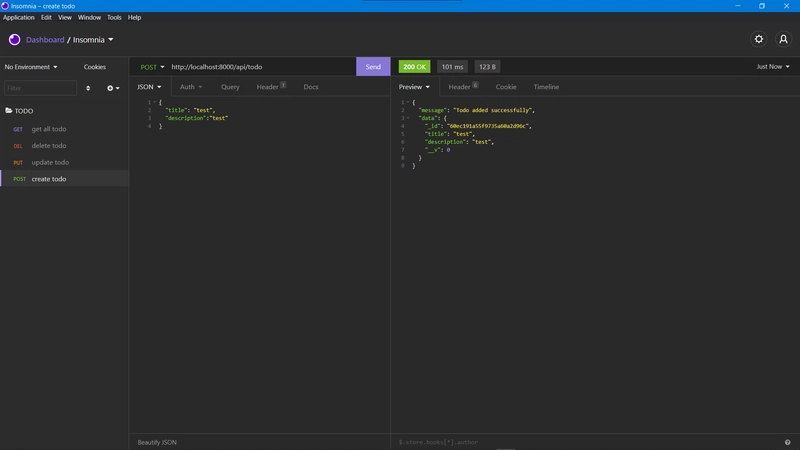800x450 pixels.
Task: Switch to the Cookie tab
Action: tap(506, 87)
